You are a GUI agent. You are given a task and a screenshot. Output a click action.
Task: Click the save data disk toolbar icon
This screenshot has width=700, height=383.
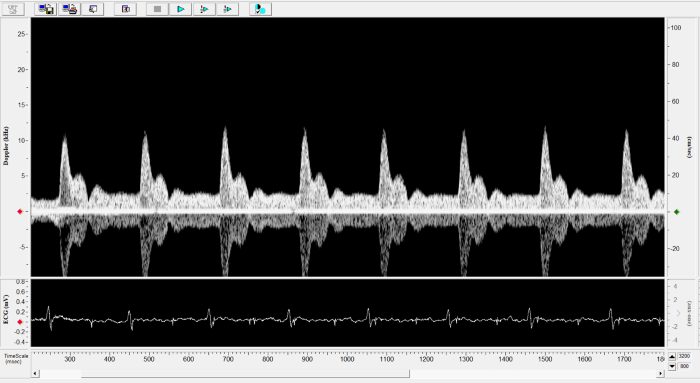point(46,9)
